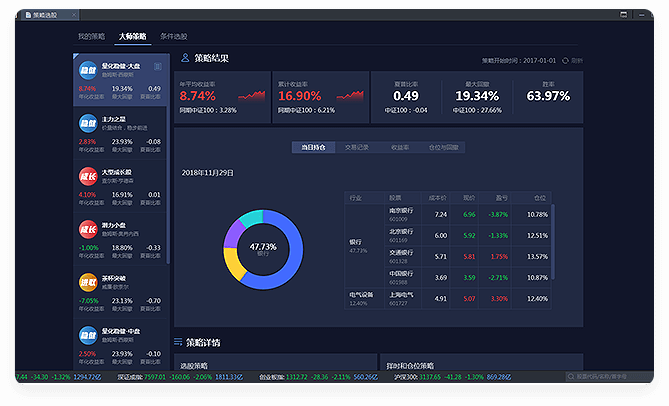Viewport: 669px width, 406px height.
Task: Click the 策略详情 list icon
Action: (x=179, y=342)
